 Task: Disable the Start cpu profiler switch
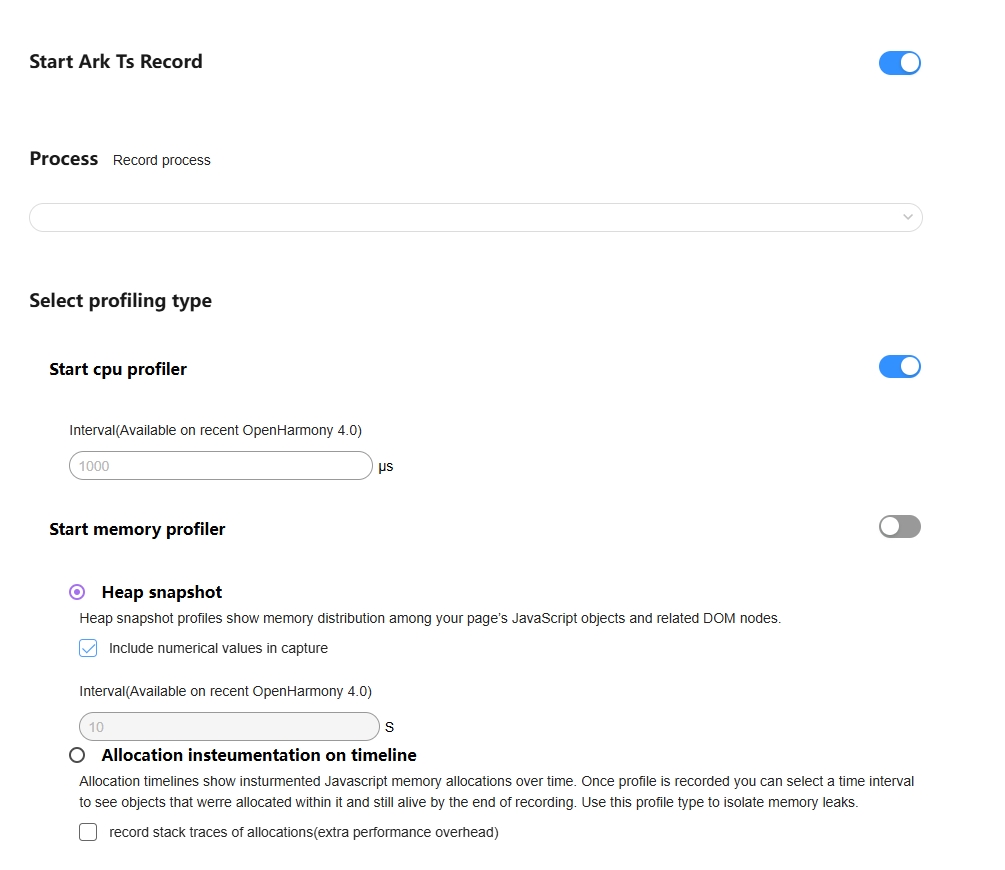(899, 366)
